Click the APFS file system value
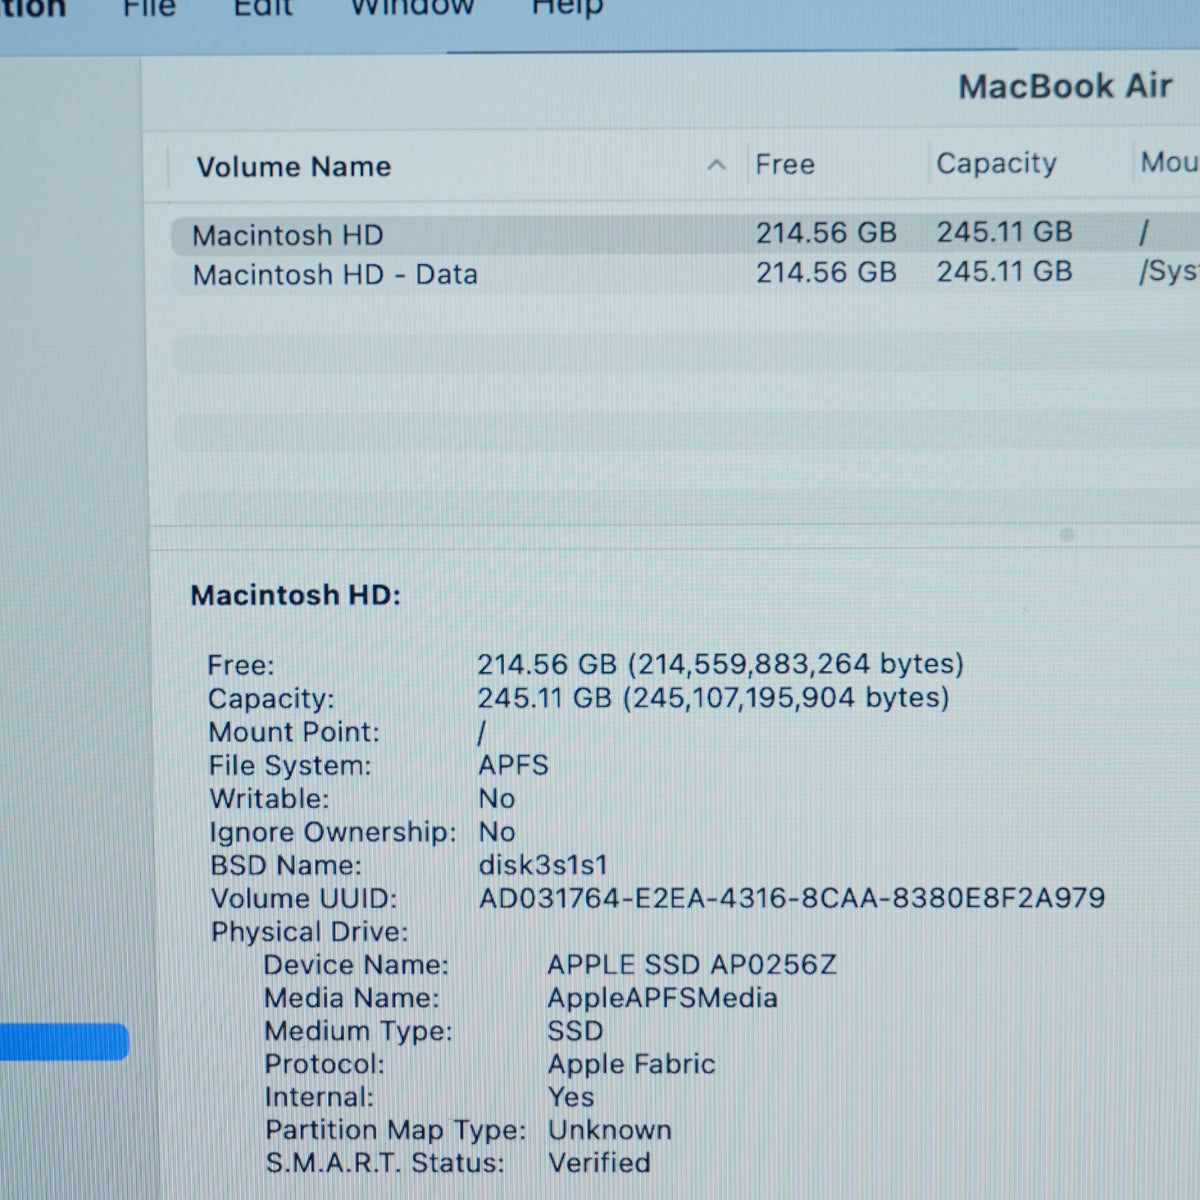The width and height of the screenshot is (1200, 1200). [x=513, y=765]
